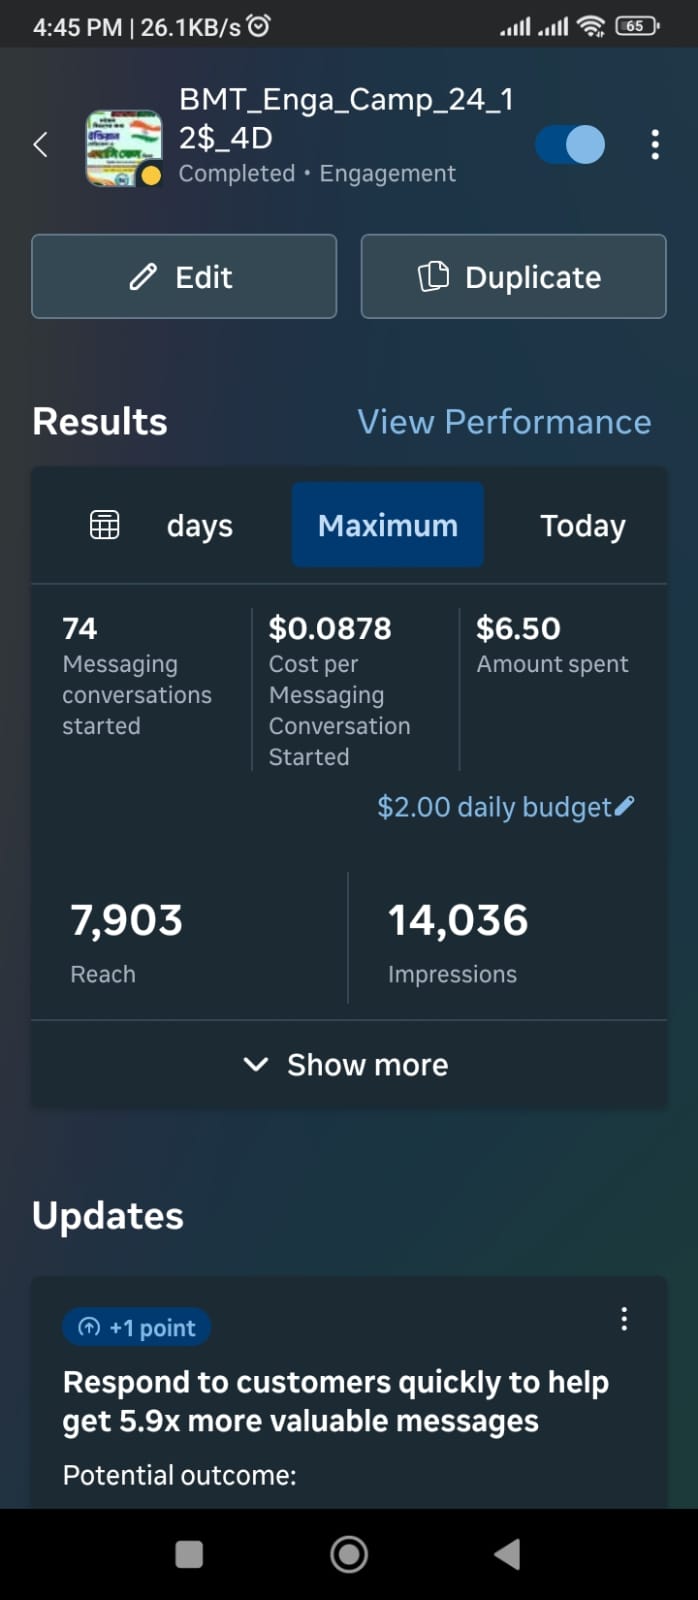Open the campaign three-dot options menu
The height and width of the screenshot is (1600, 698).
click(655, 145)
